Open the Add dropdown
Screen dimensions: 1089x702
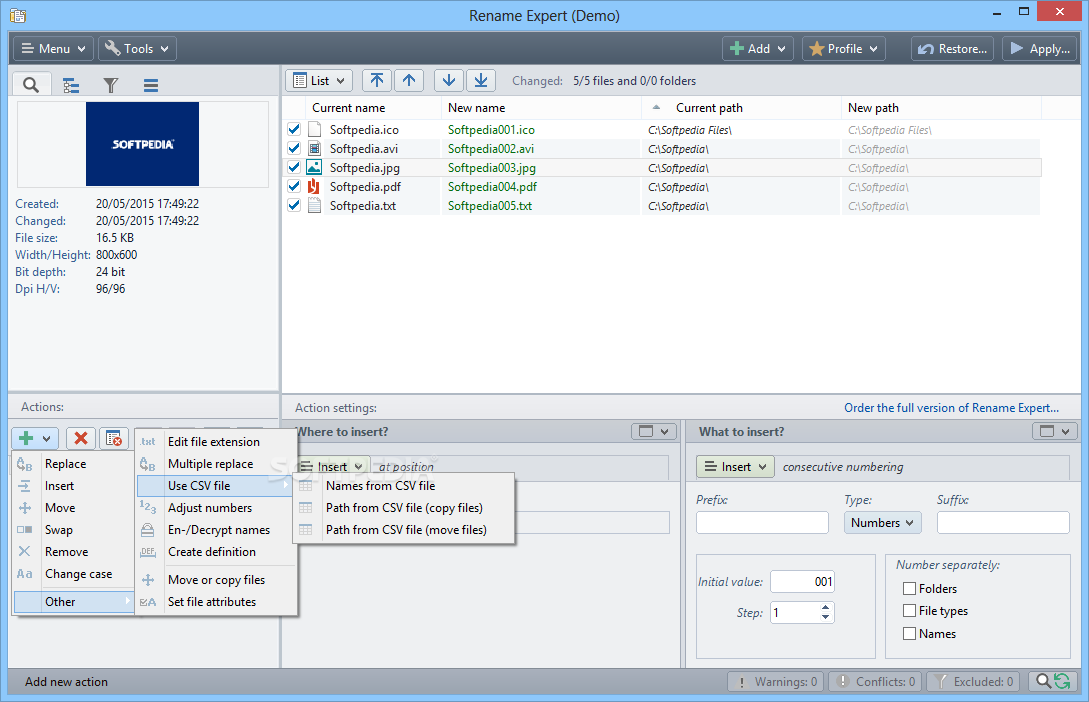pyautogui.click(x=758, y=49)
